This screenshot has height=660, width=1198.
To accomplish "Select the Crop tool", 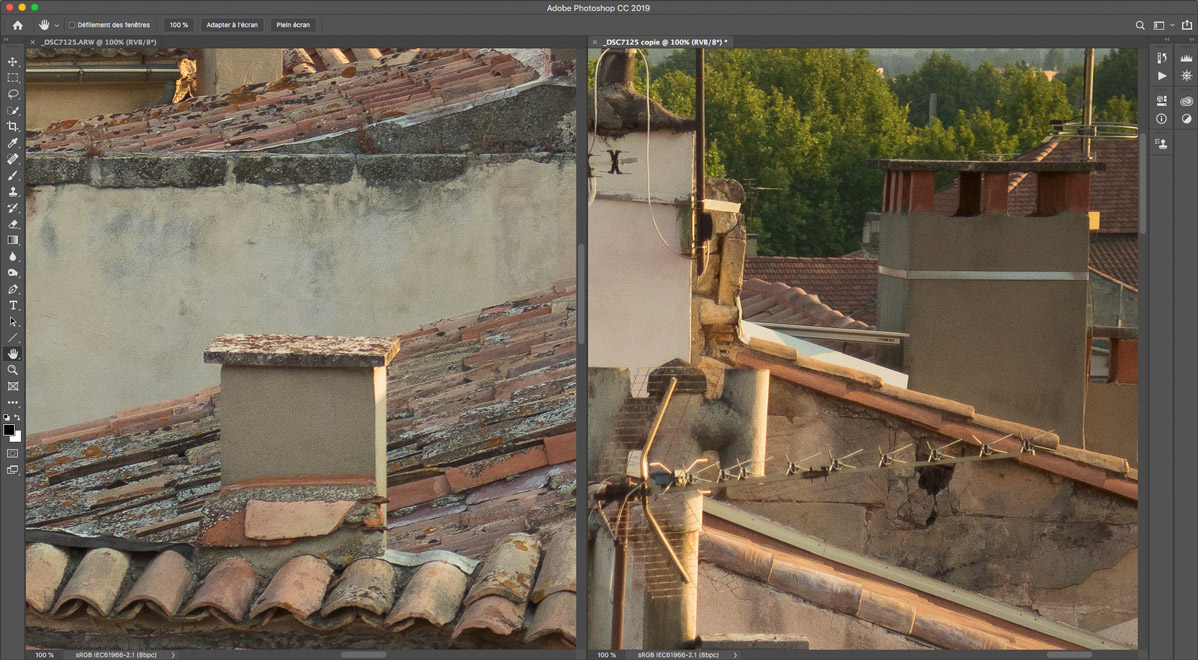I will pyautogui.click(x=13, y=127).
